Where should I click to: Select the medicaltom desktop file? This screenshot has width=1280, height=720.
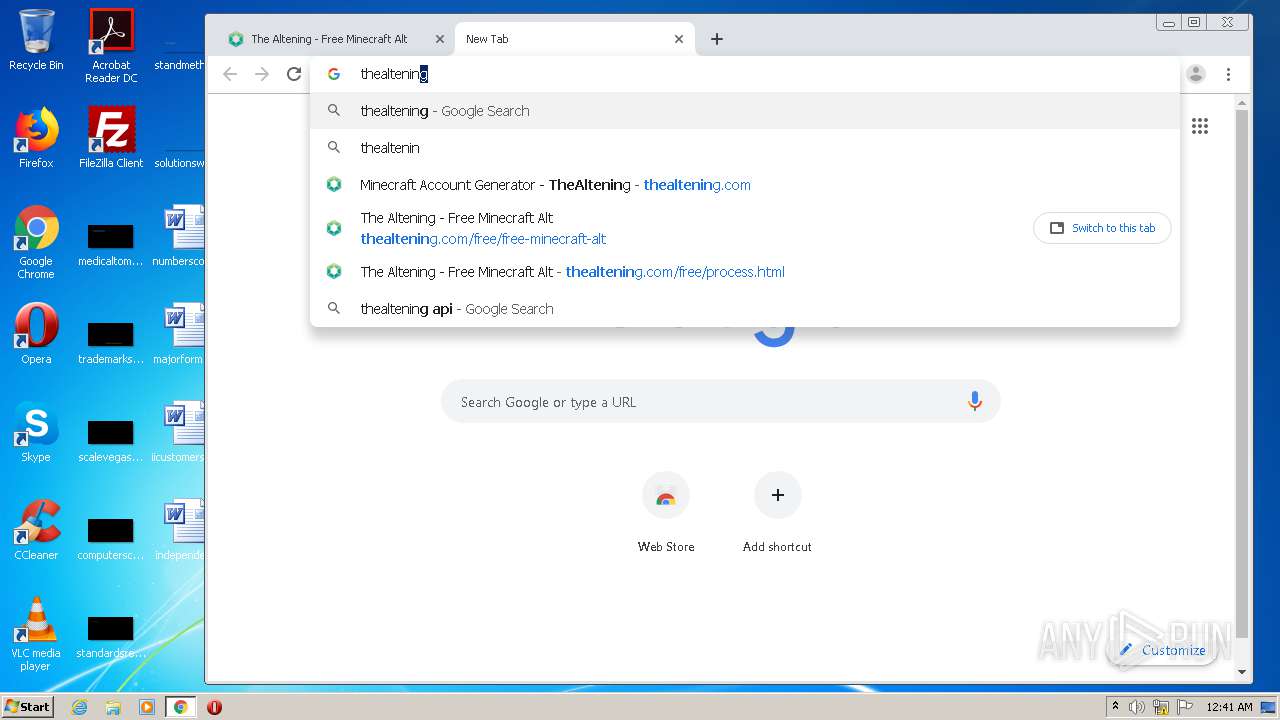(x=111, y=244)
